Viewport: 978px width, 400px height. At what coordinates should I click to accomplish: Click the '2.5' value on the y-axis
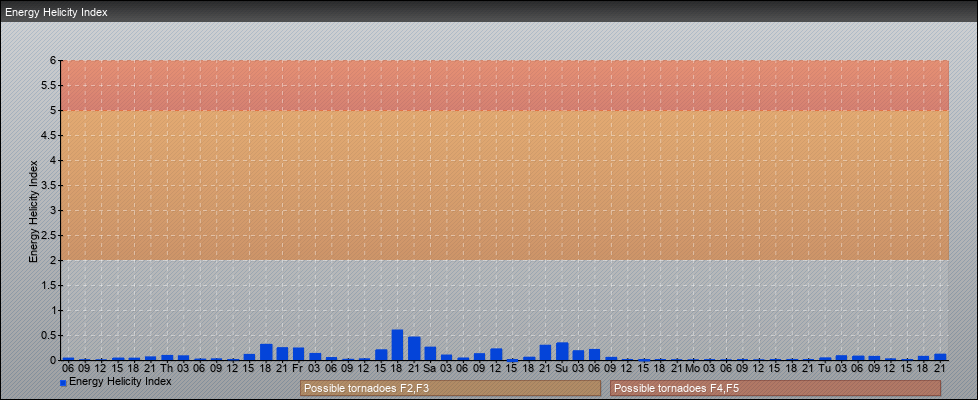[50, 235]
